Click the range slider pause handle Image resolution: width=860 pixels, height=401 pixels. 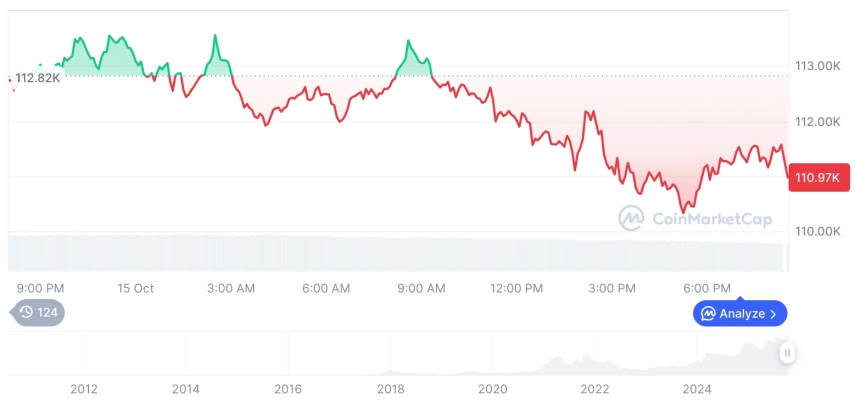pyautogui.click(x=788, y=352)
